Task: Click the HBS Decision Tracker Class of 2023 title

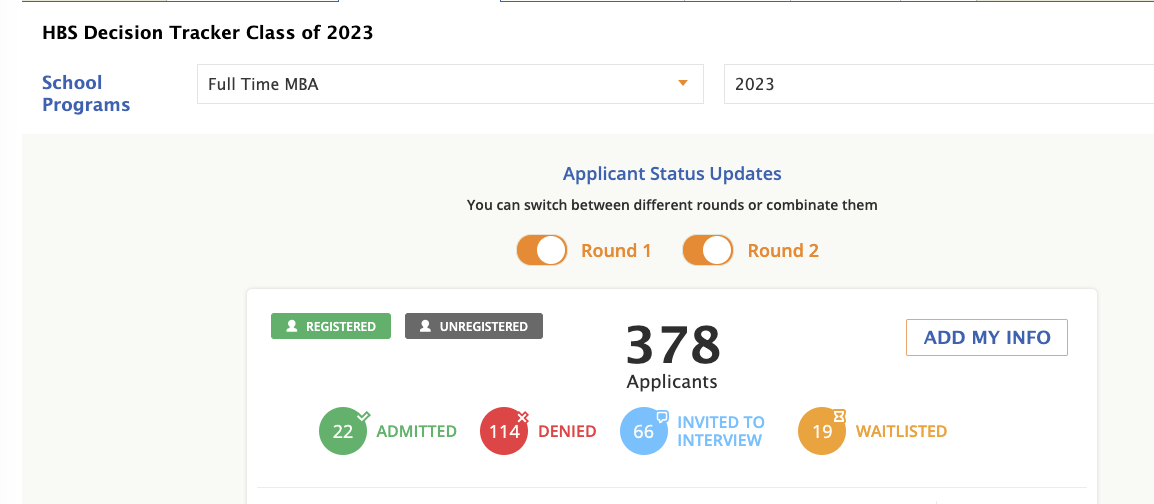Action: click(208, 32)
